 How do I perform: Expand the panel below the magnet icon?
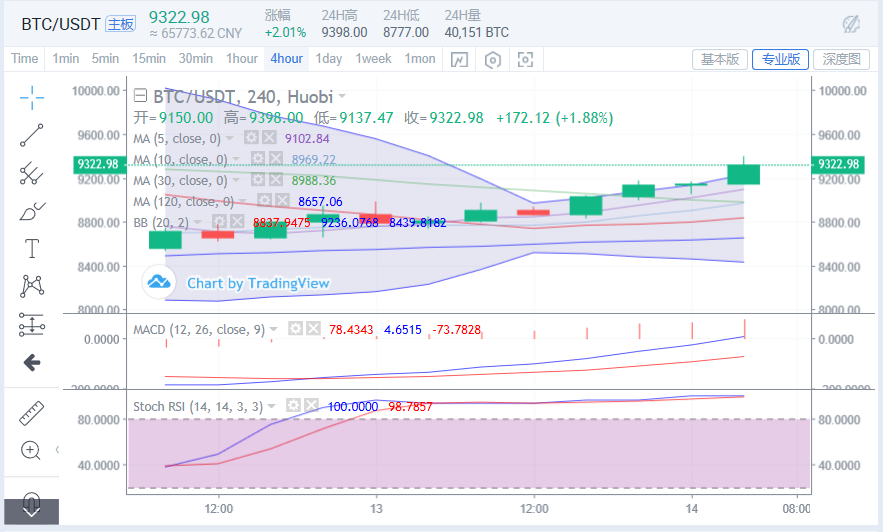pyautogui.click(x=32, y=511)
